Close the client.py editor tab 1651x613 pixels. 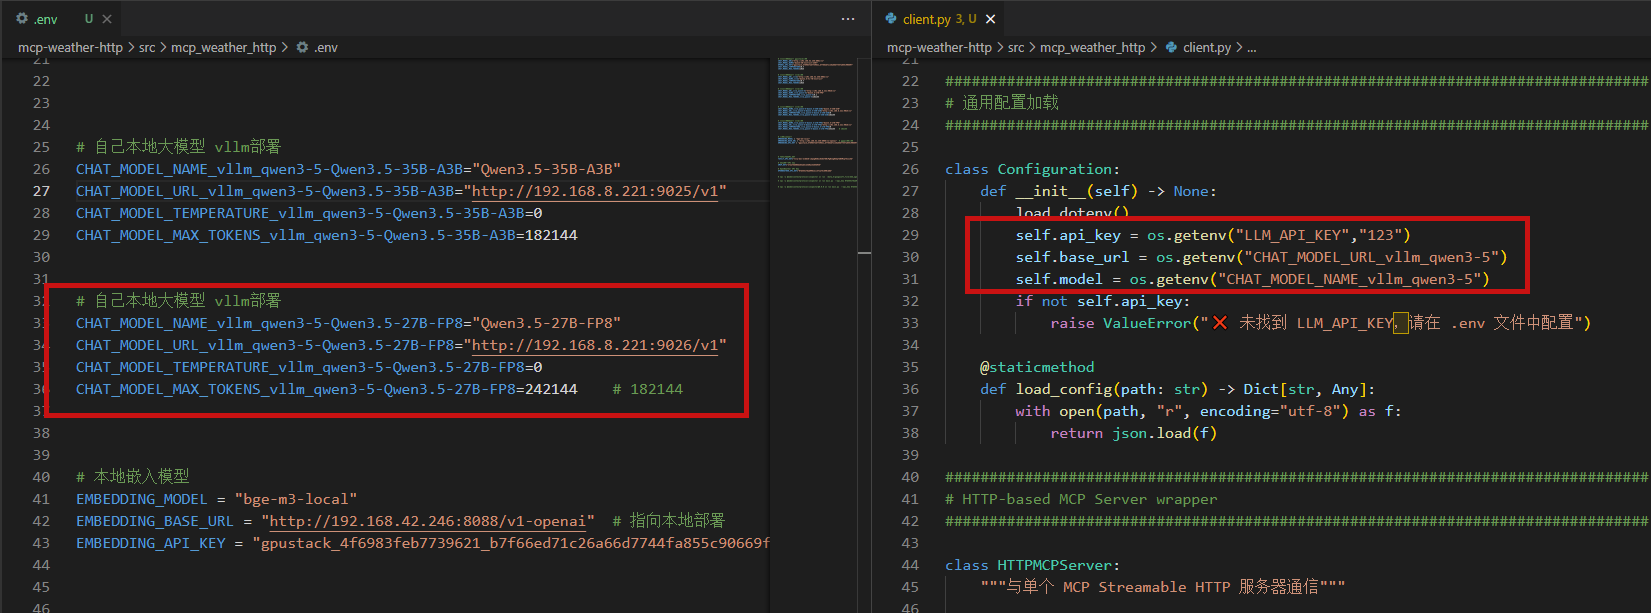(990, 19)
